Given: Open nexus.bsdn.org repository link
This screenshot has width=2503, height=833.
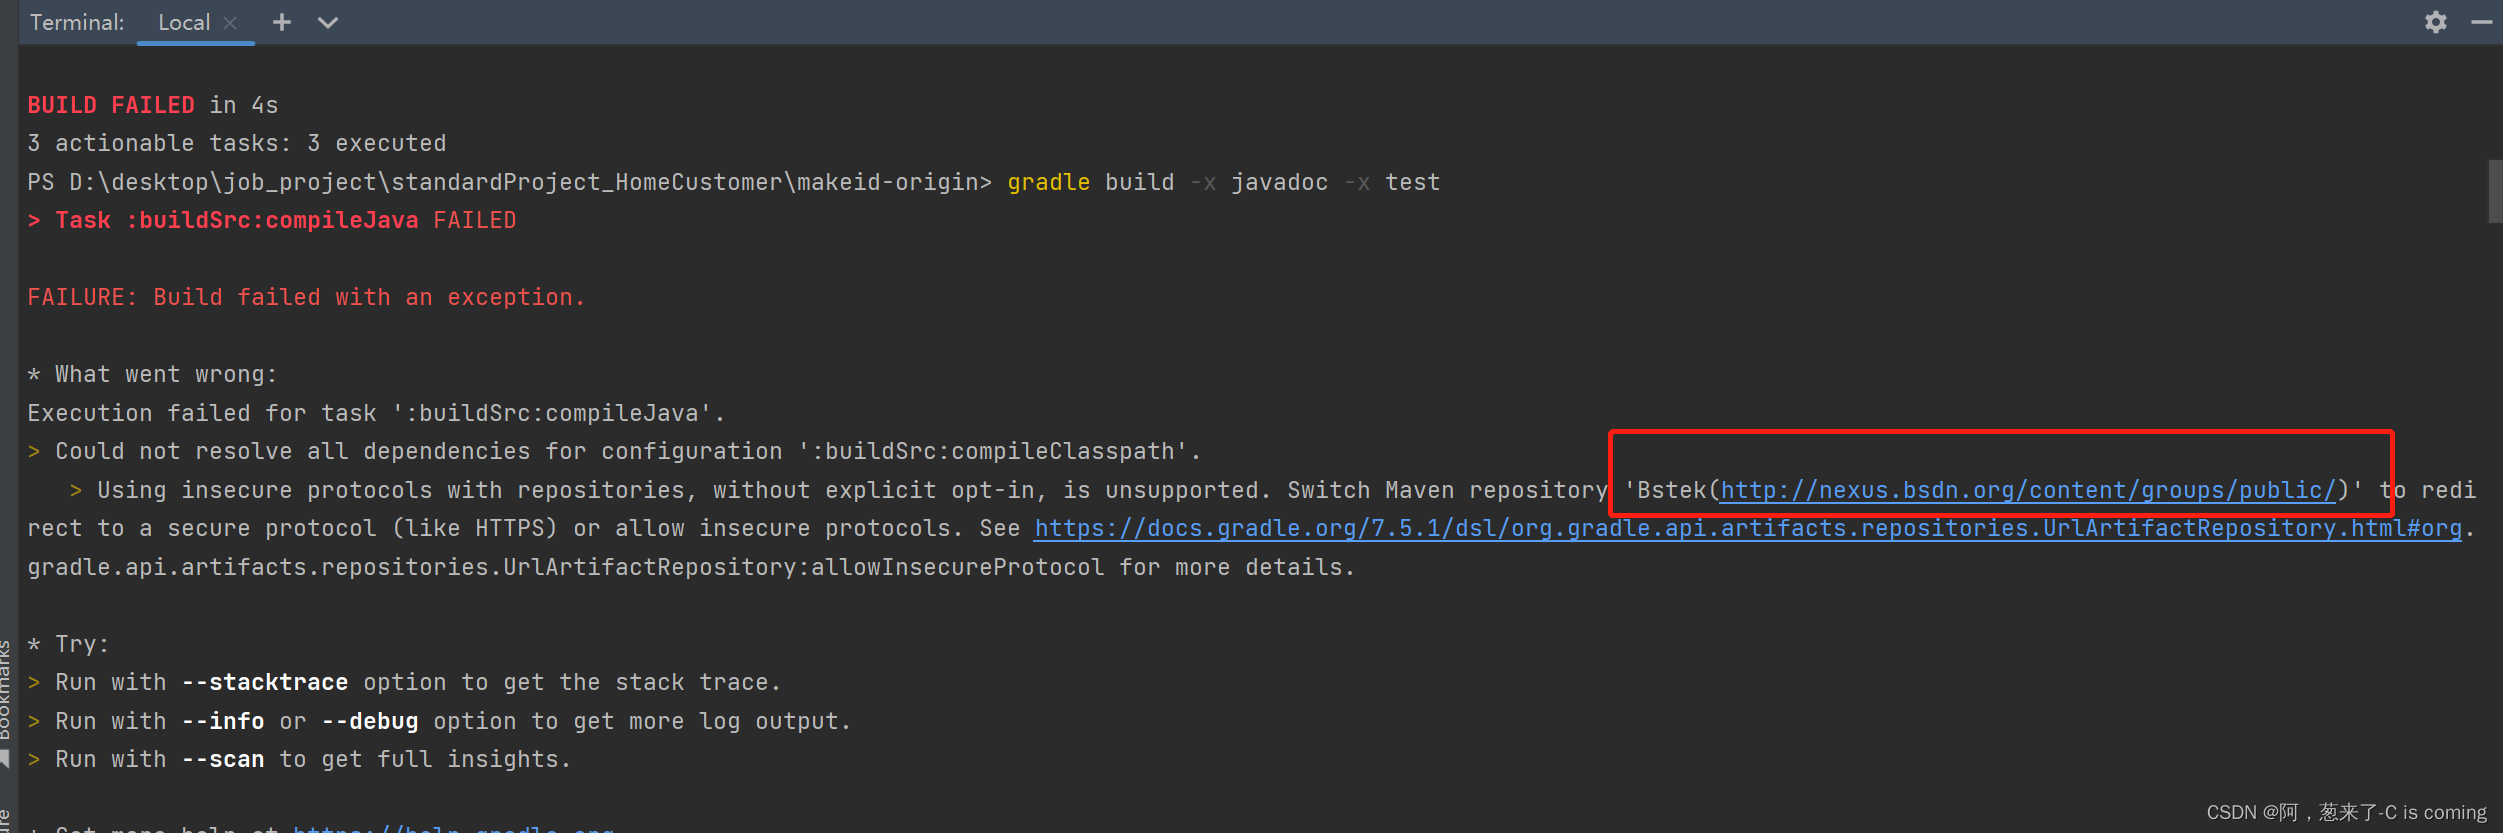Looking at the screenshot, I should pos(2028,490).
